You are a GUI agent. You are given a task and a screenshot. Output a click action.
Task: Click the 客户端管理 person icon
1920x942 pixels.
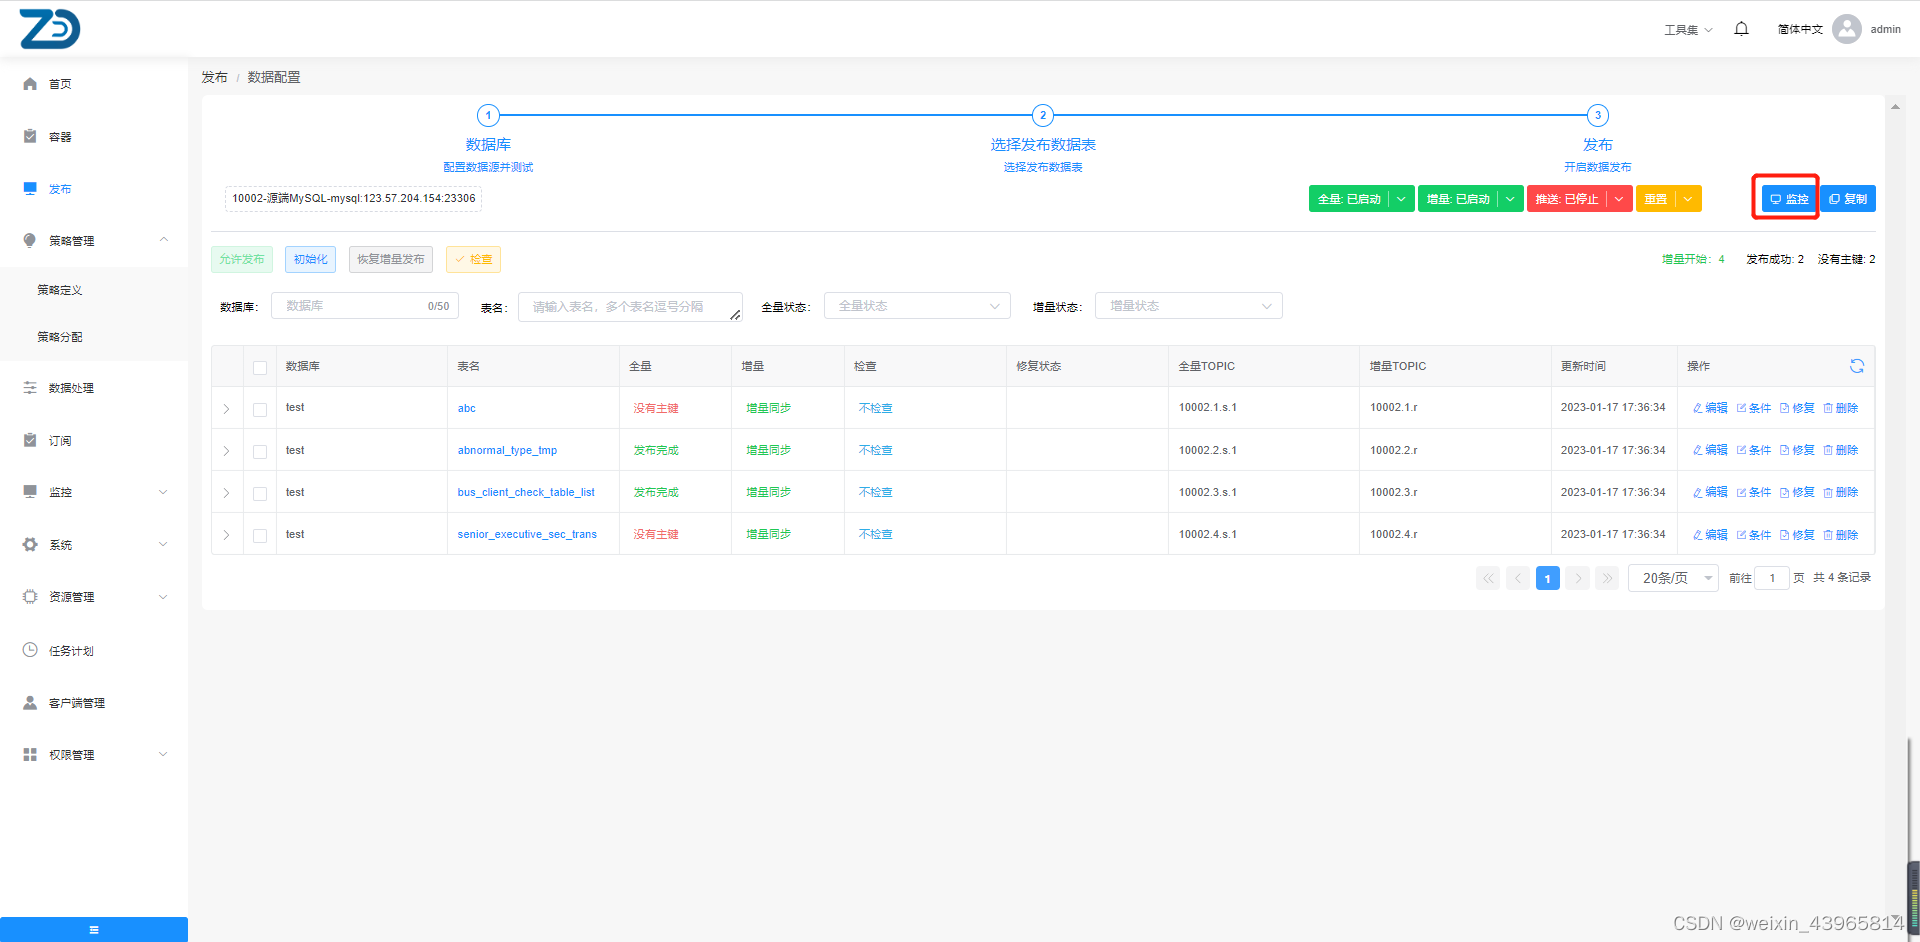[30, 702]
